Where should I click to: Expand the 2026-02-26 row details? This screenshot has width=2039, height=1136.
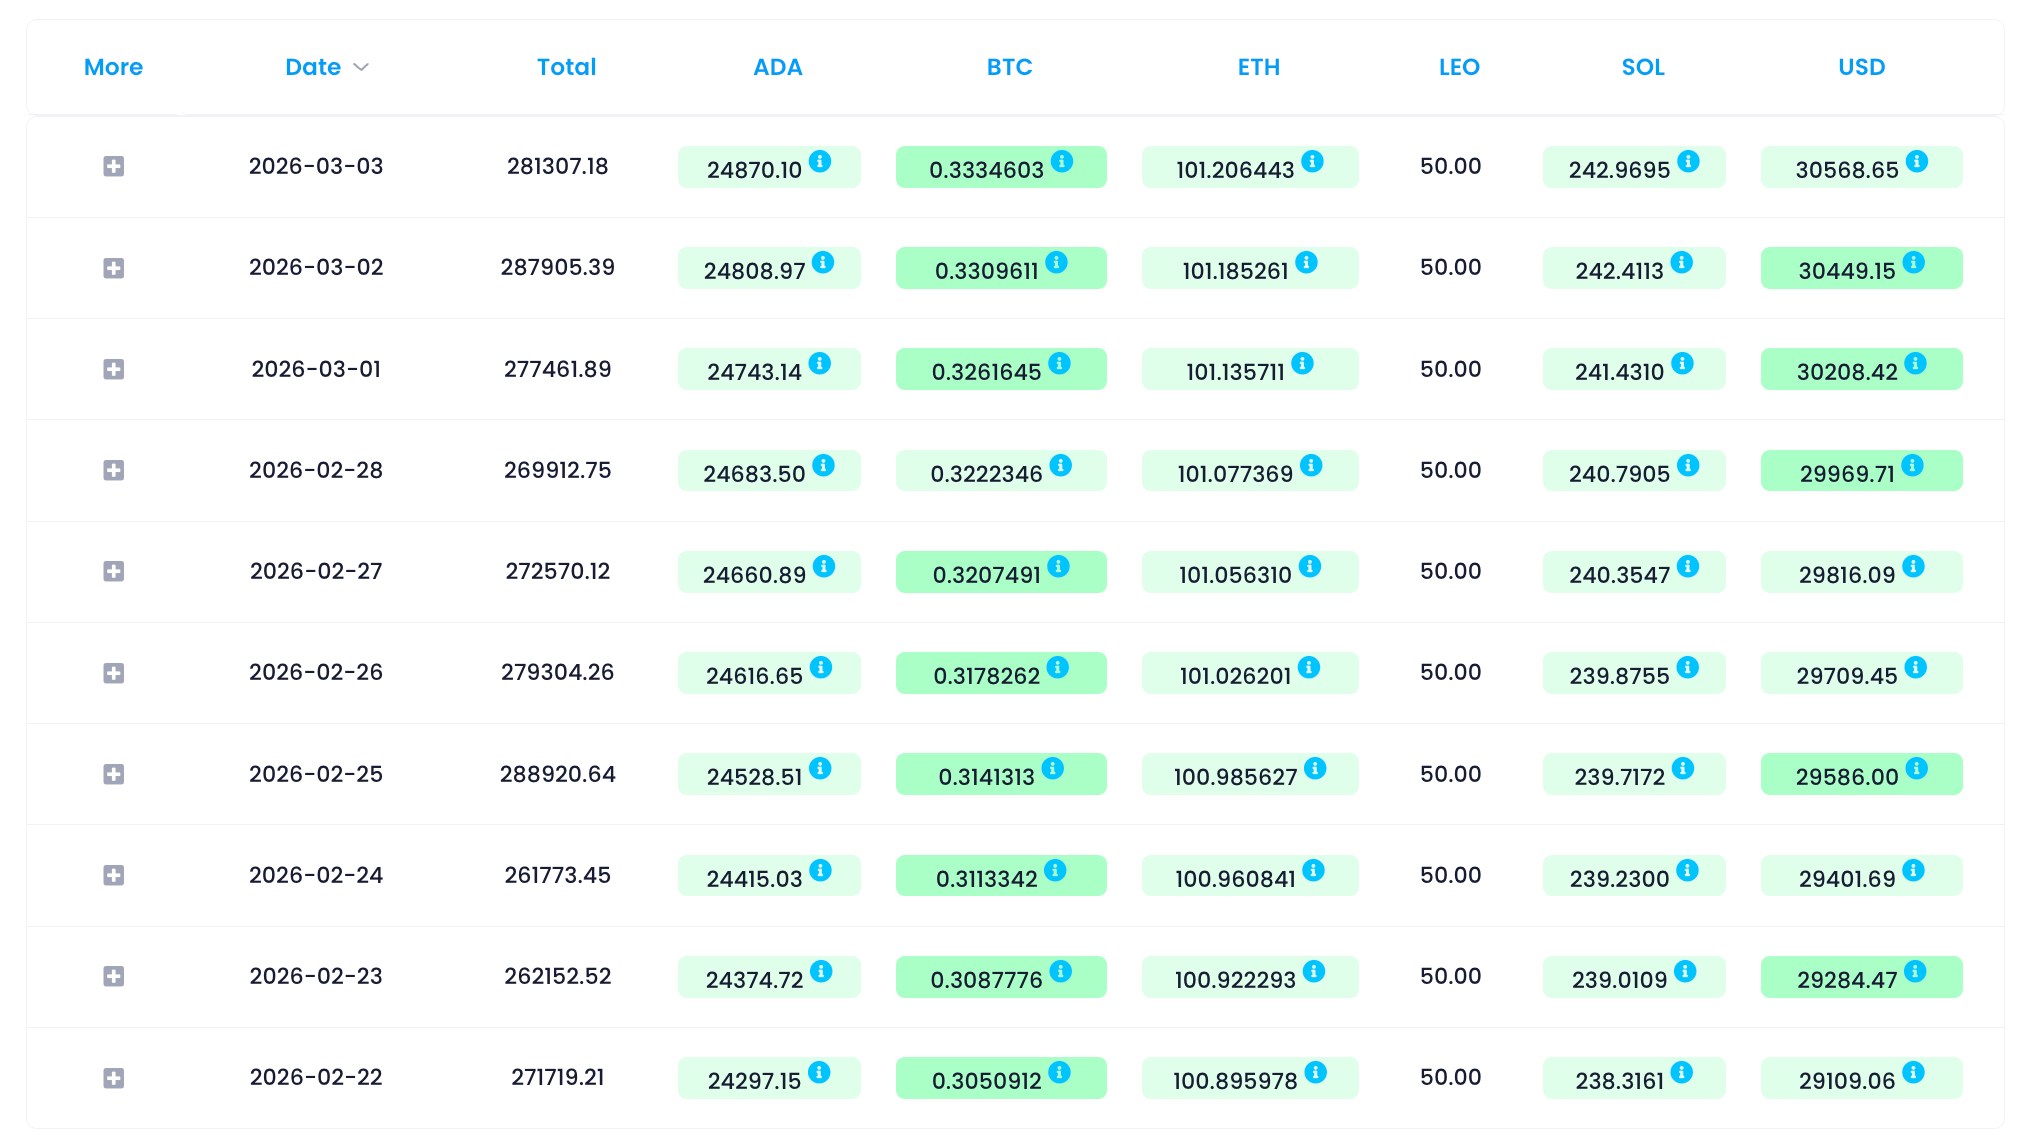(114, 673)
